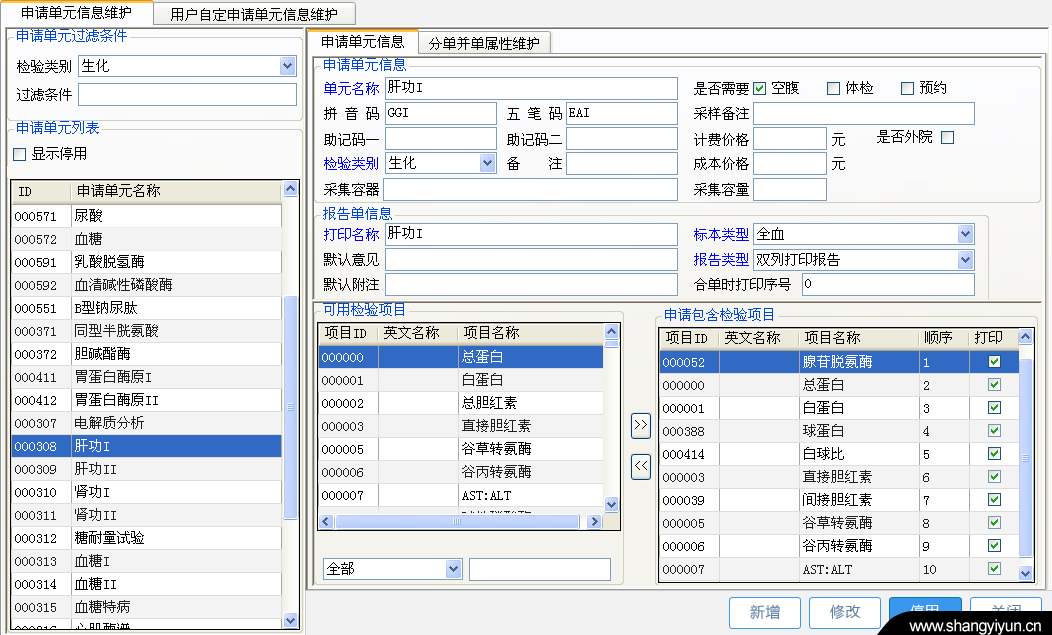Select 白蛋白 row 000001 in available items
The width and height of the screenshot is (1052, 635).
(461, 381)
